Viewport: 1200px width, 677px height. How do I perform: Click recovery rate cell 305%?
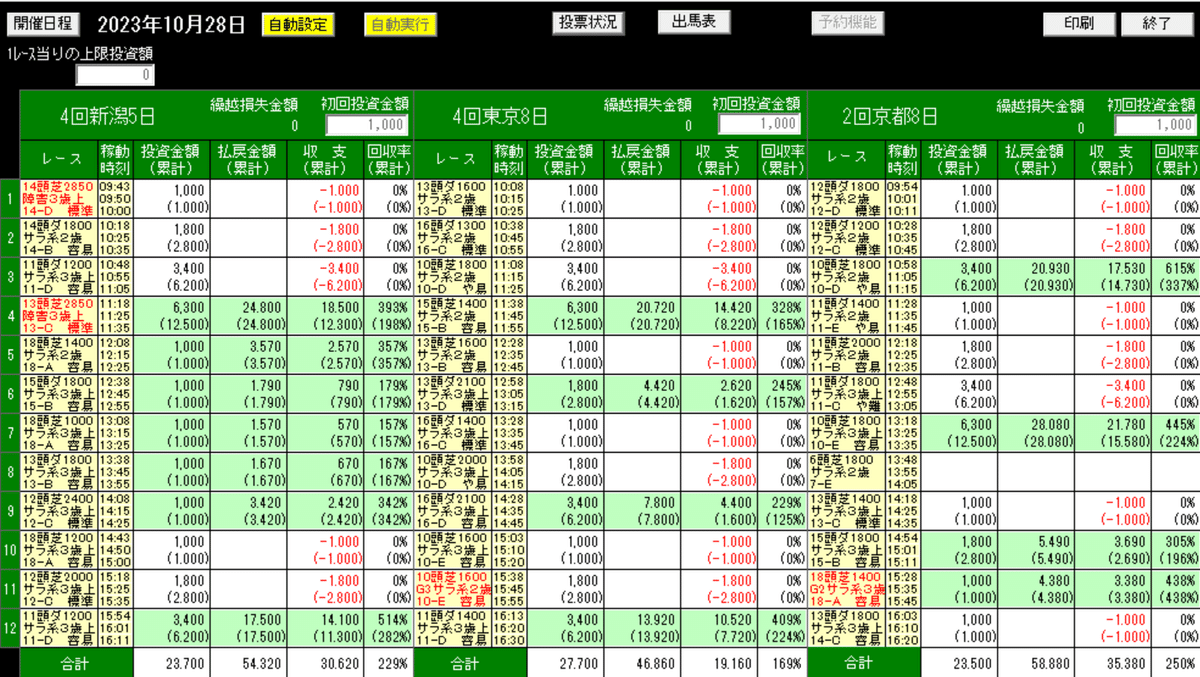pos(1176,550)
